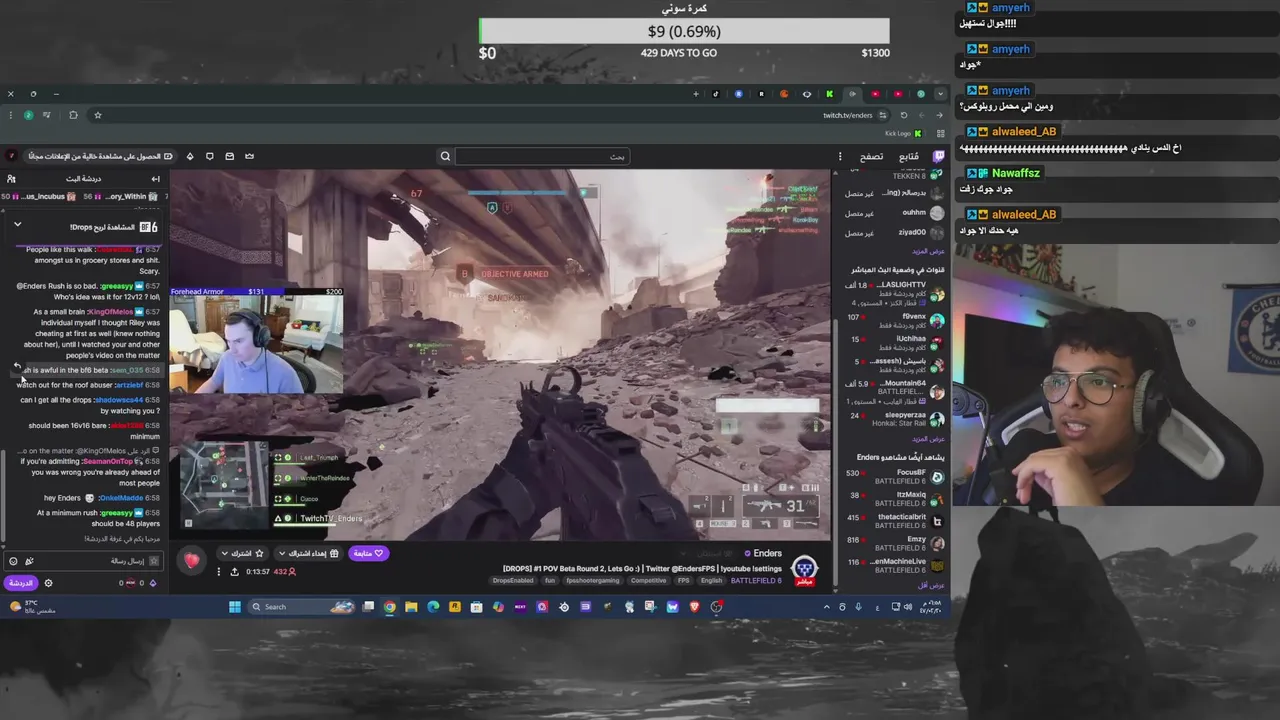Switch to the first YouTube browser tab
Image resolution: width=1280 pixels, height=720 pixels.
click(x=876, y=94)
